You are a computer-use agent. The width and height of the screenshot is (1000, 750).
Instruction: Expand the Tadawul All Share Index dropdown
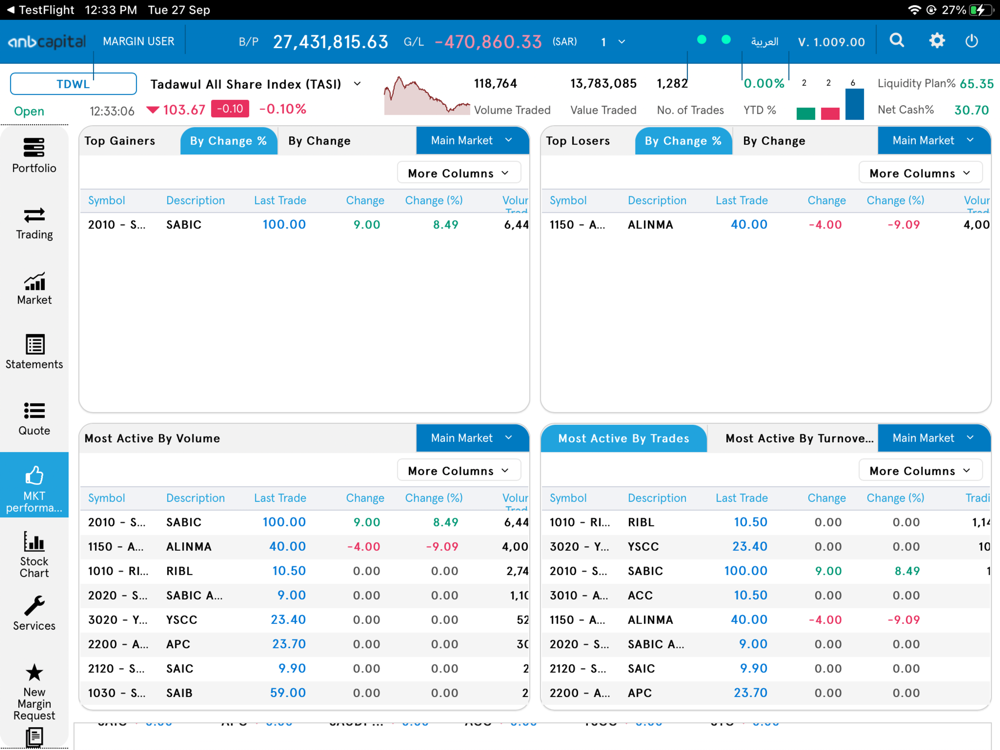[357, 84]
